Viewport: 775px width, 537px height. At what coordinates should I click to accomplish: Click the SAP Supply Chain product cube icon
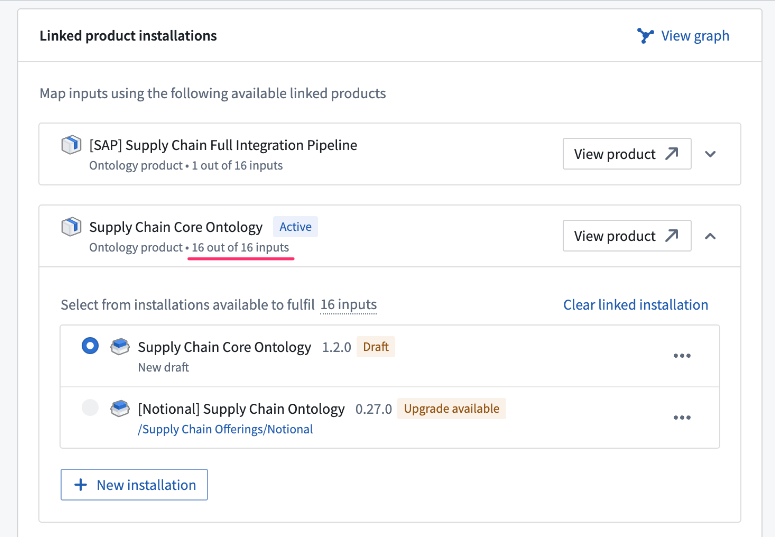tap(71, 145)
